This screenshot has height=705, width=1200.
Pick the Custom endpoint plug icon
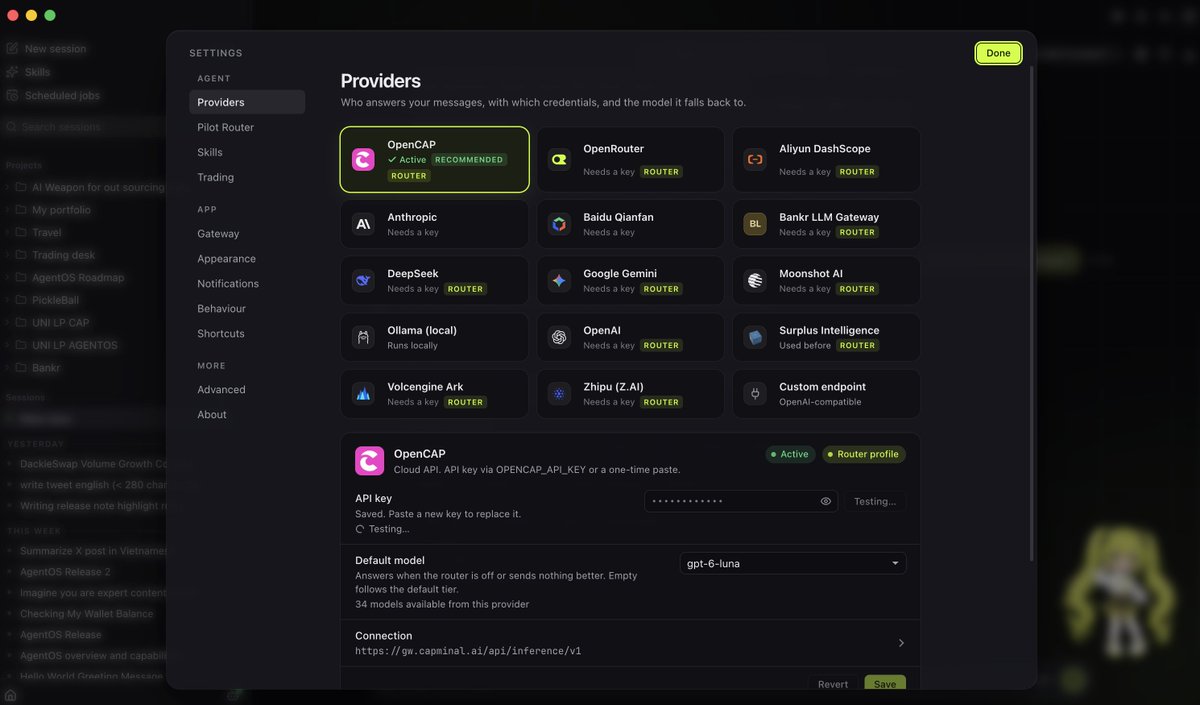click(x=755, y=394)
